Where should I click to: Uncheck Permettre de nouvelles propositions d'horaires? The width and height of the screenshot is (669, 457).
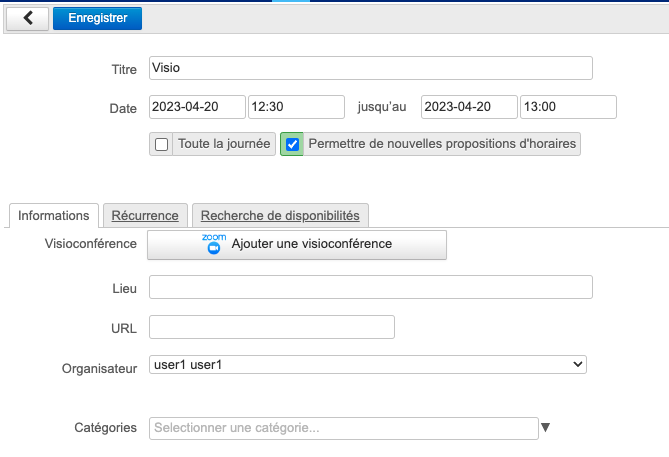tap(293, 144)
